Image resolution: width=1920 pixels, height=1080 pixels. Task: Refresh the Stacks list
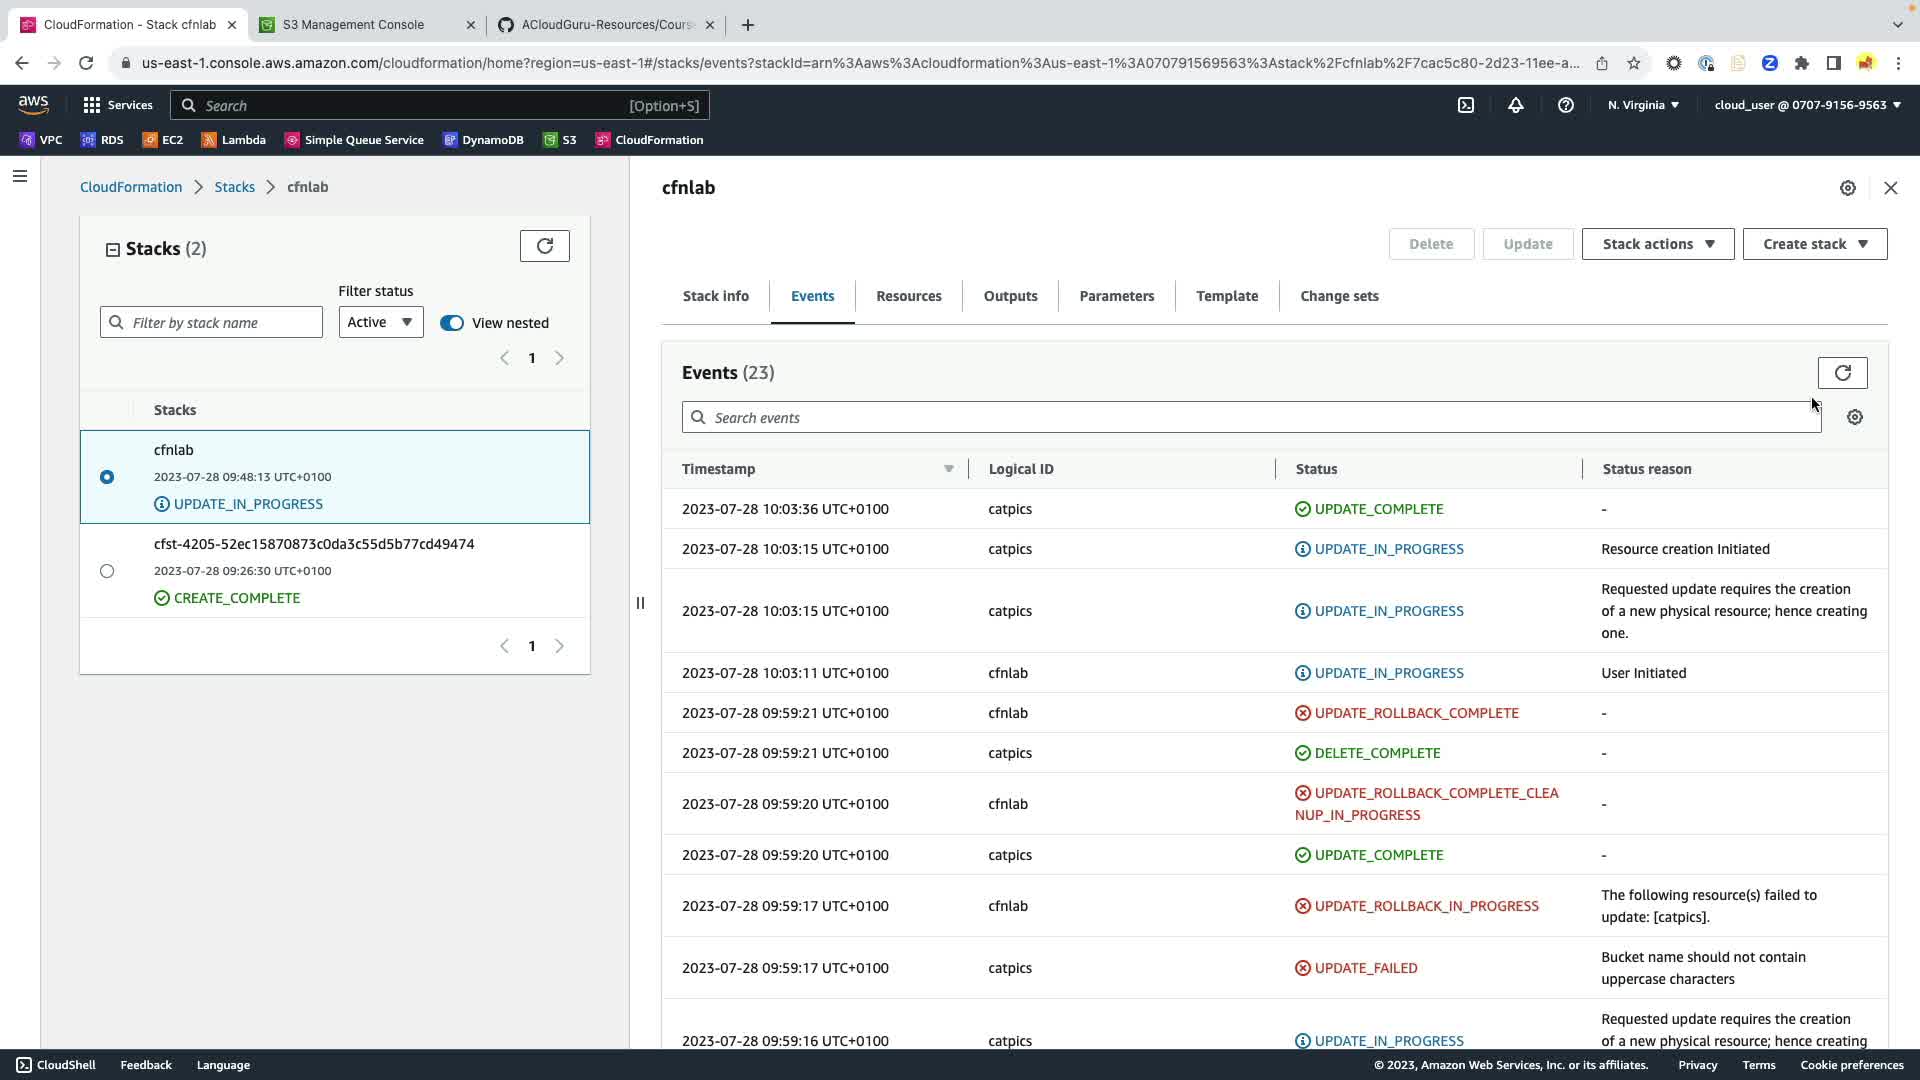[544, 246]
